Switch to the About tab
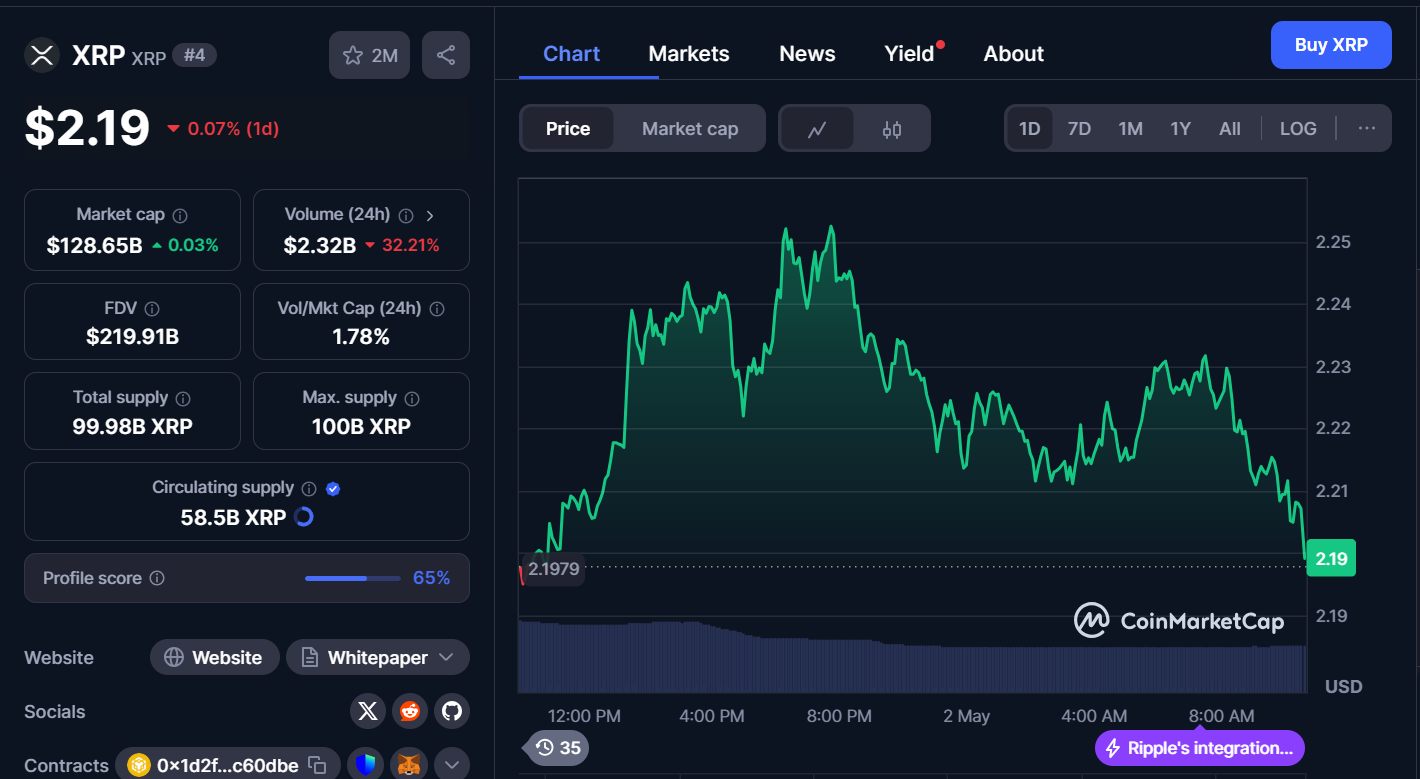Viewport: 1420px width, 779px height. tap(1013, 54)
